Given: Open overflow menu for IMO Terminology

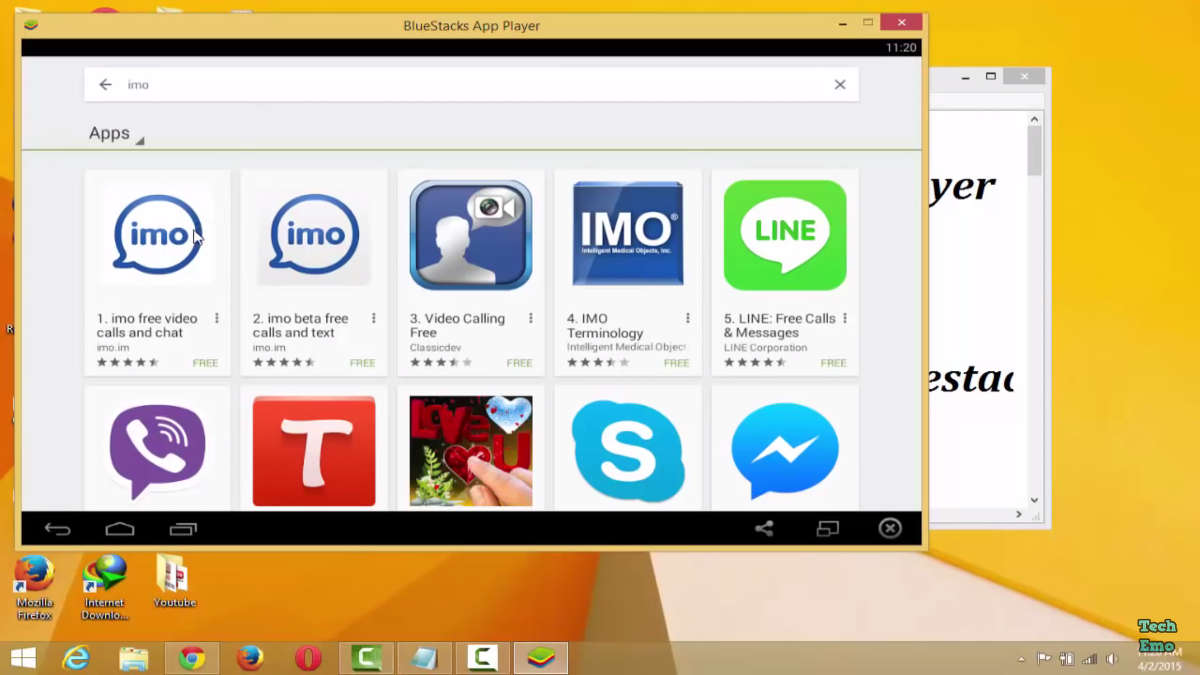Looking at the screenshot, I should (x=688, y=319).
